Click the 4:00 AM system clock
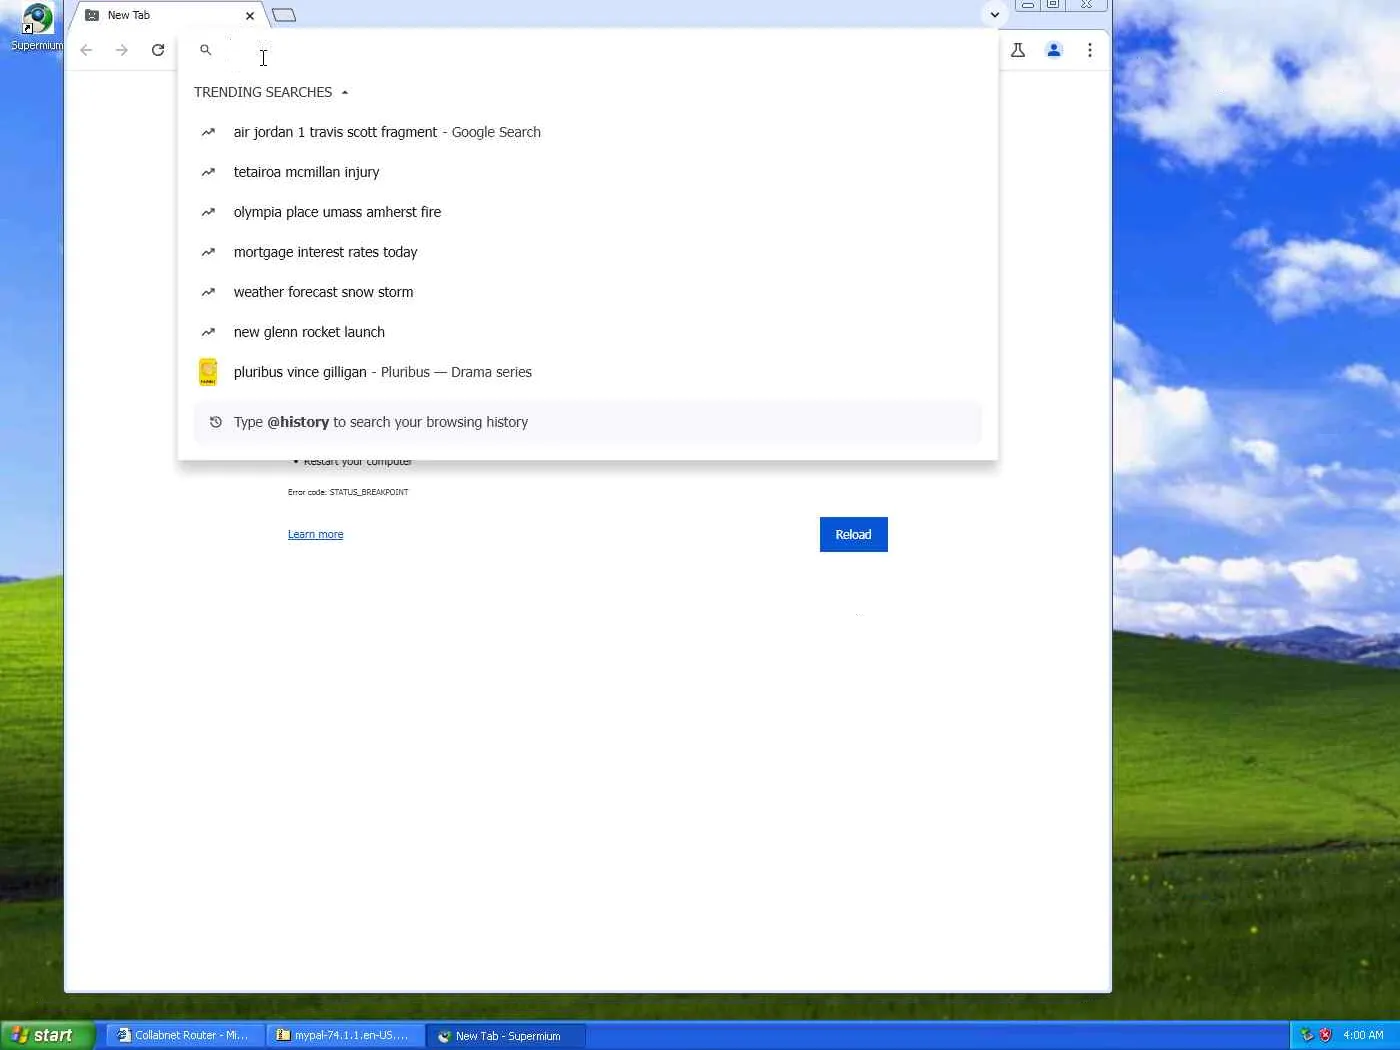 (1363, 1035)
